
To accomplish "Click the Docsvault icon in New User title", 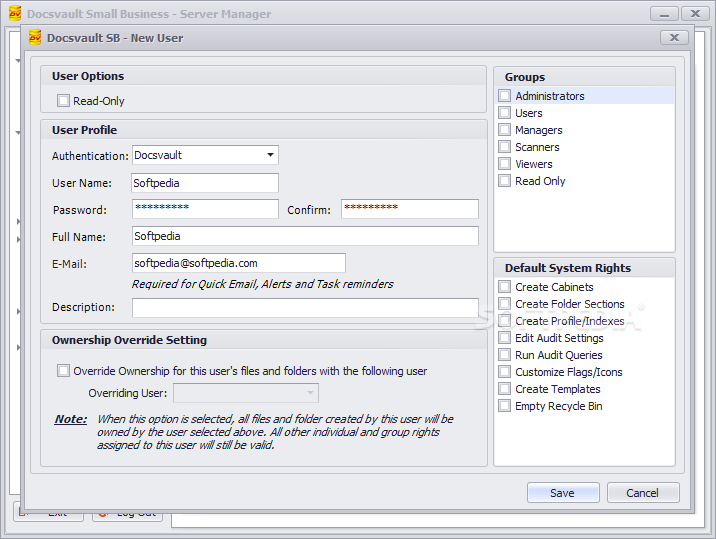I will 35,37.
